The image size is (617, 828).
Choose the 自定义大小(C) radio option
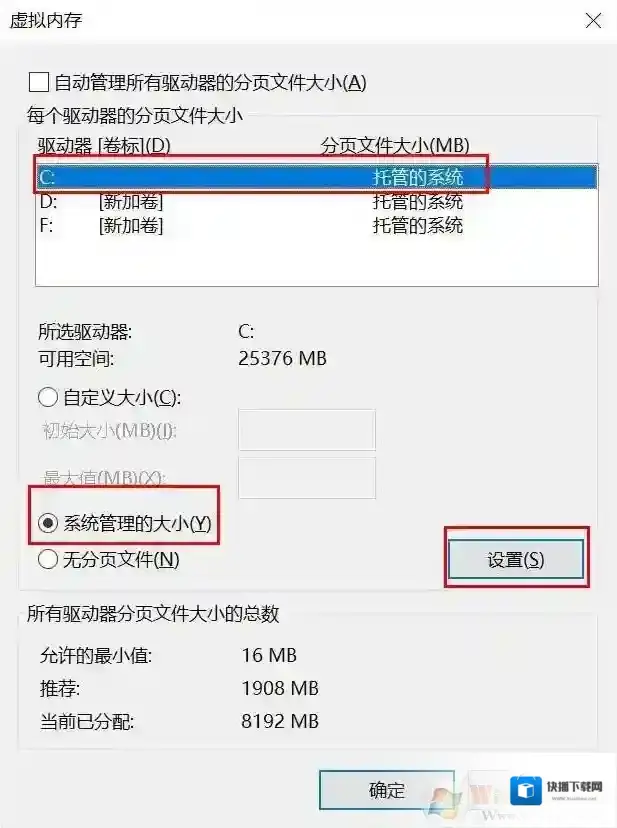(48, 397)
